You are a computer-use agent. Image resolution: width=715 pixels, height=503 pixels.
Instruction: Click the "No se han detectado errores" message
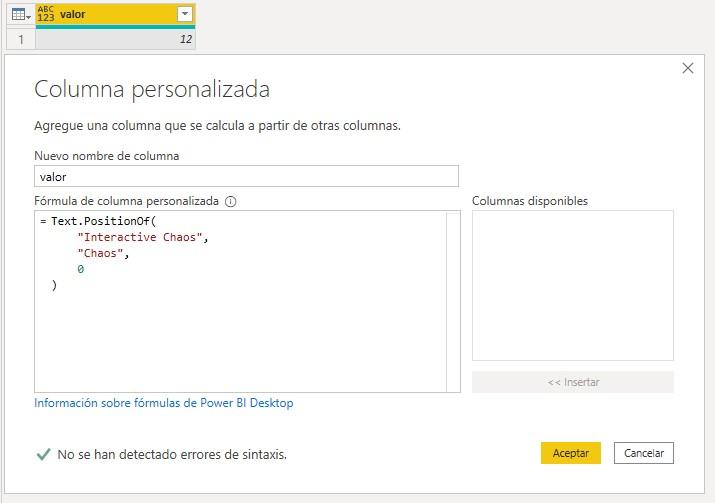click(172, 455)
